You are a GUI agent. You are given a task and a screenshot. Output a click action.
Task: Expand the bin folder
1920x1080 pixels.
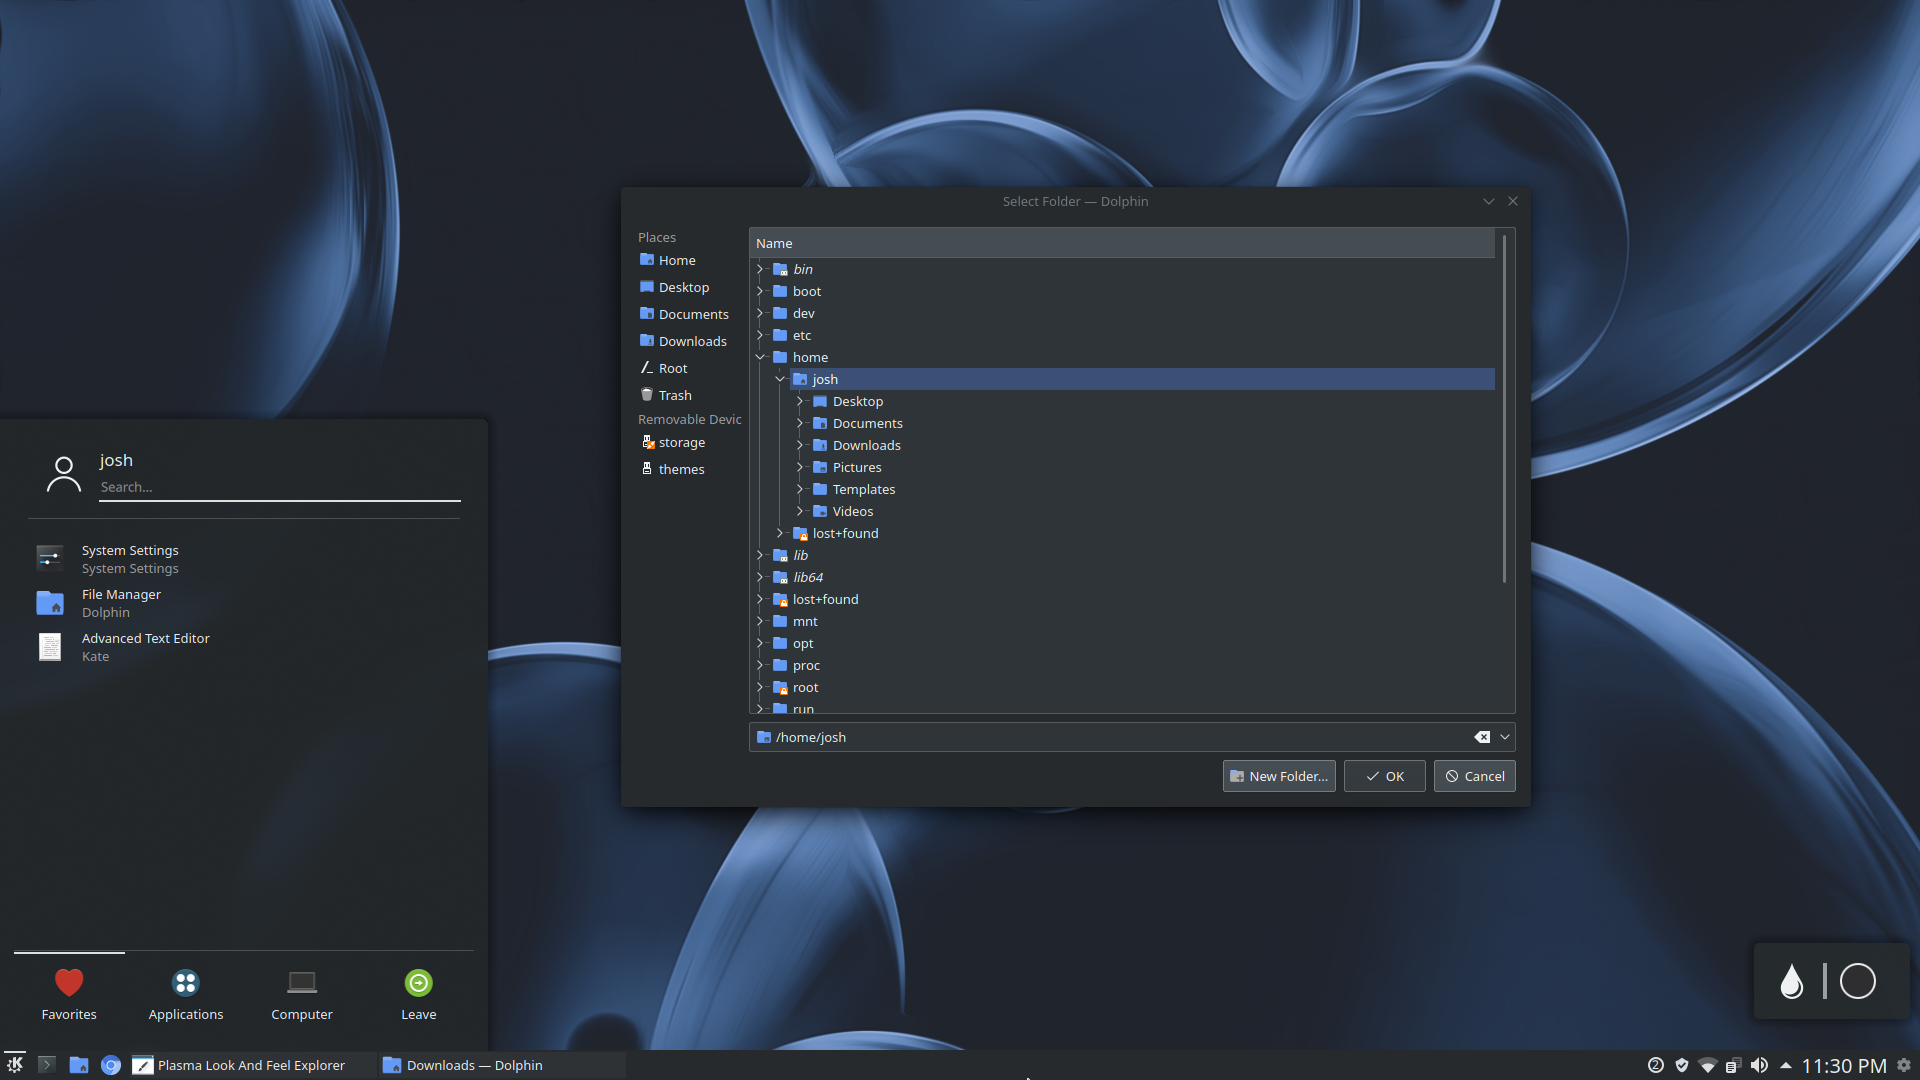(x=760, y=269)
